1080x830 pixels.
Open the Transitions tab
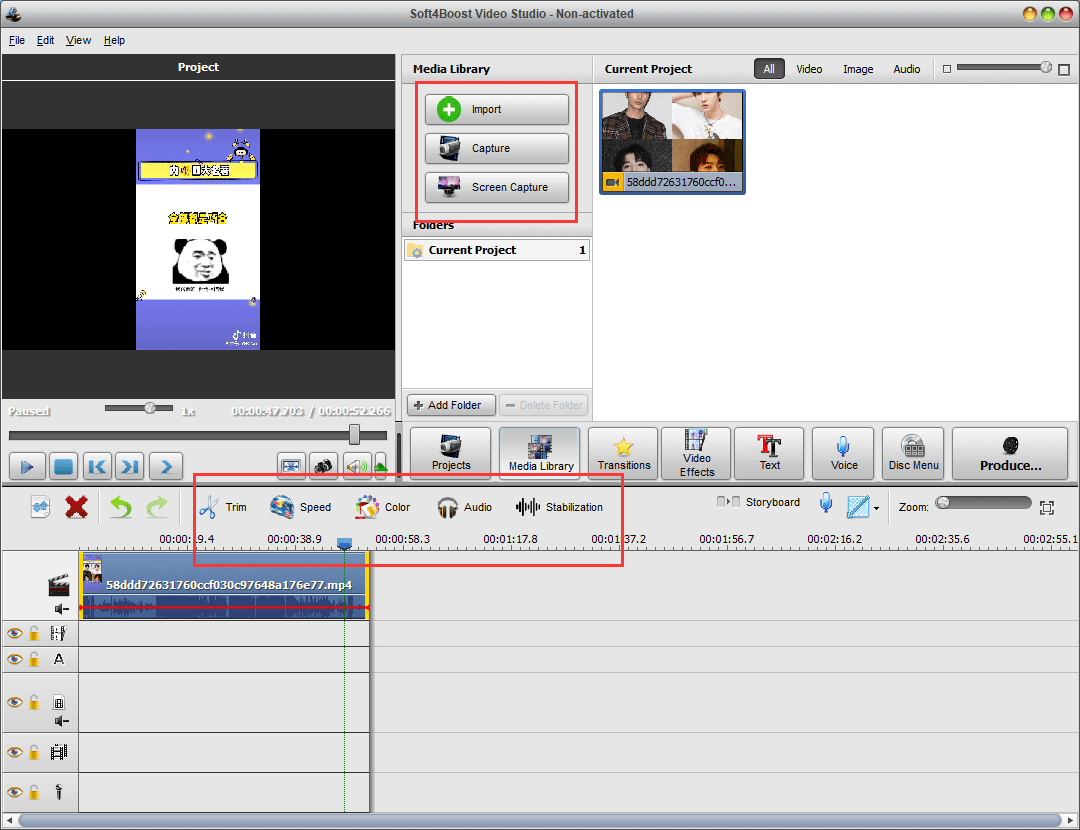point(623,453)
